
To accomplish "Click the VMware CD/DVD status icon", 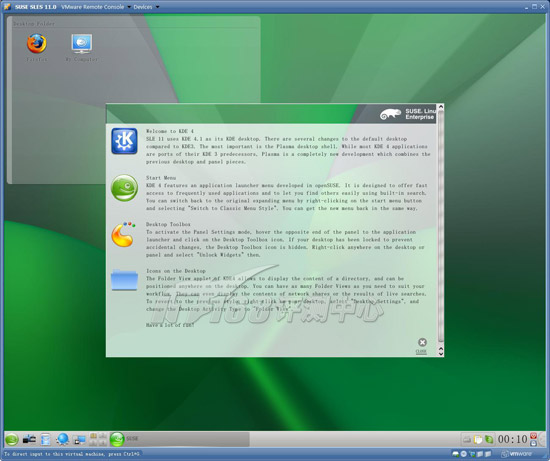I will point(464,454).
